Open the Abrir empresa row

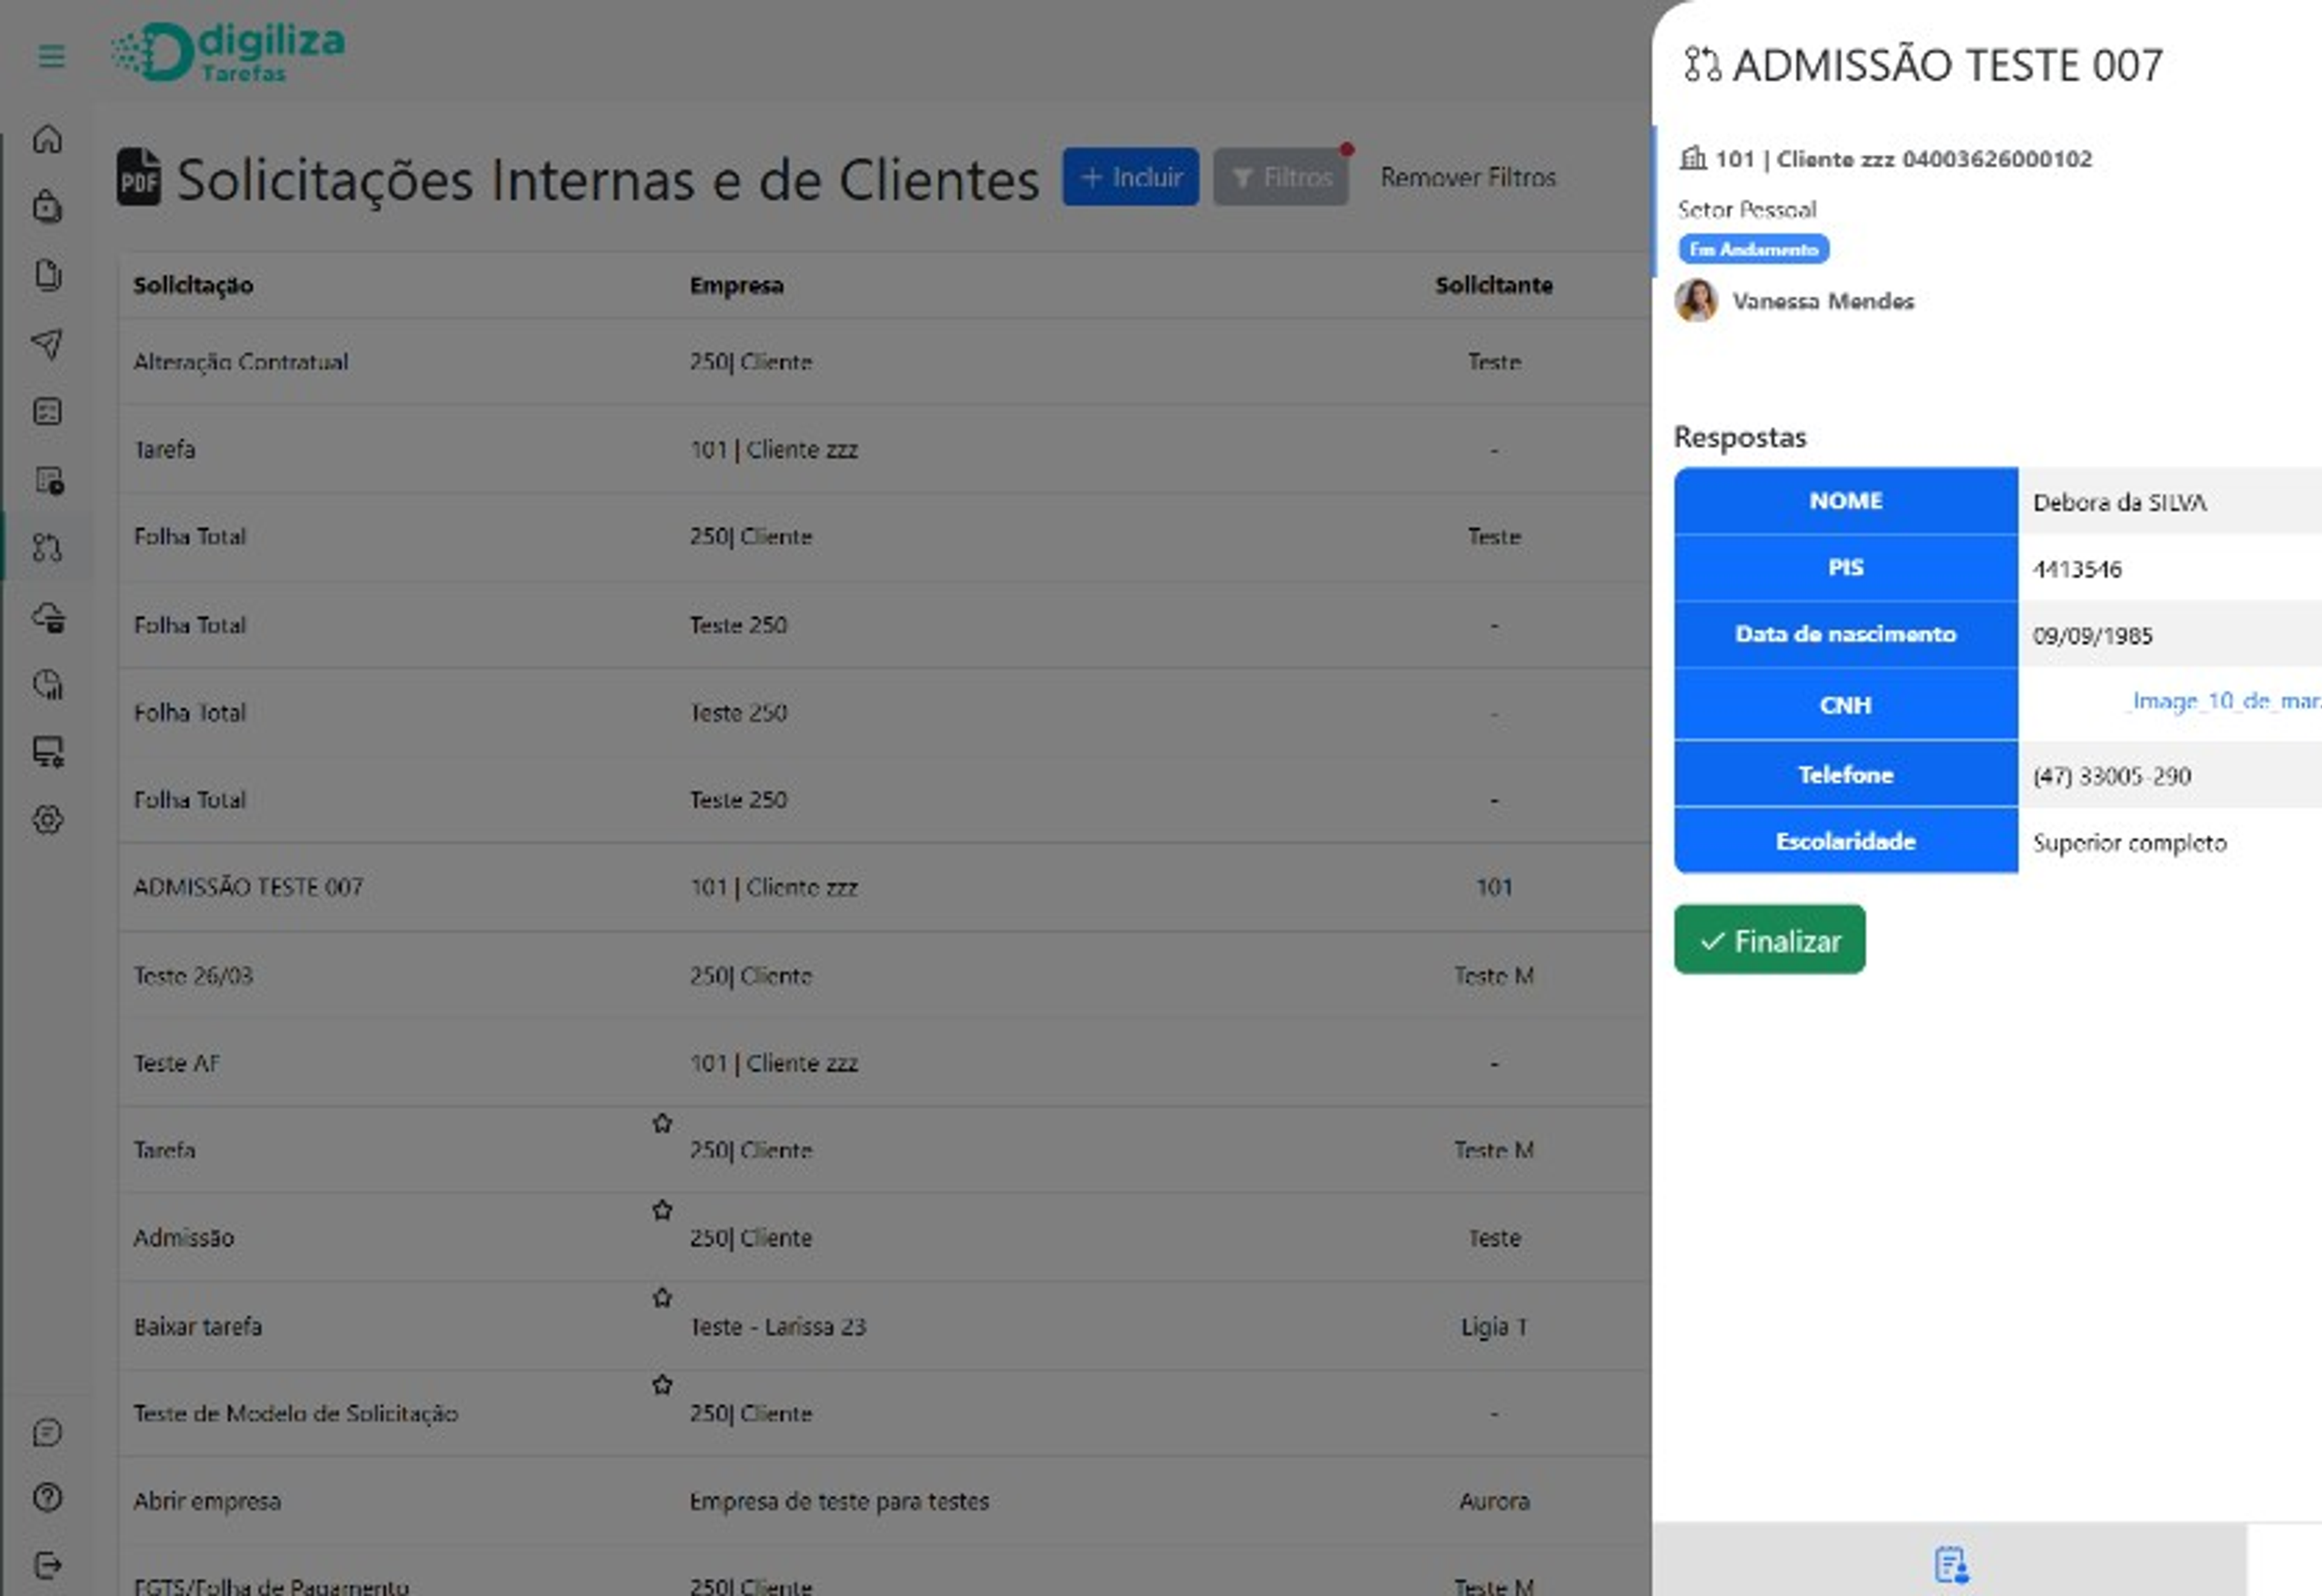[884, 1501]
